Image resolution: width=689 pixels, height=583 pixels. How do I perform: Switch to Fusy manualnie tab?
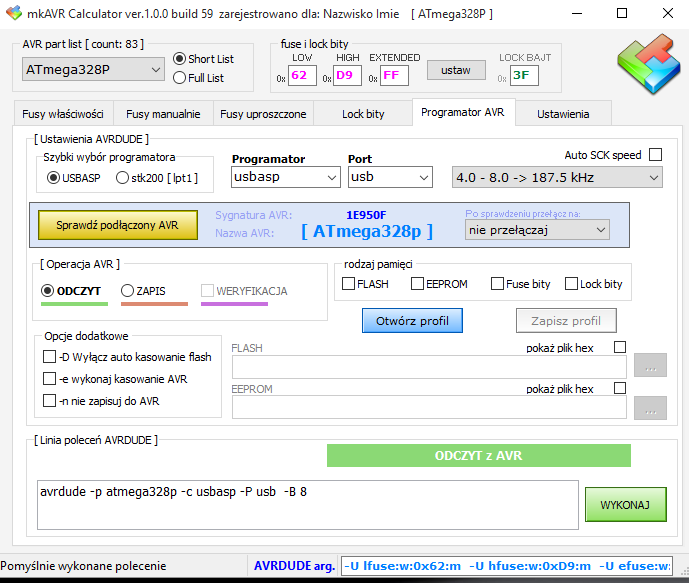163,114
